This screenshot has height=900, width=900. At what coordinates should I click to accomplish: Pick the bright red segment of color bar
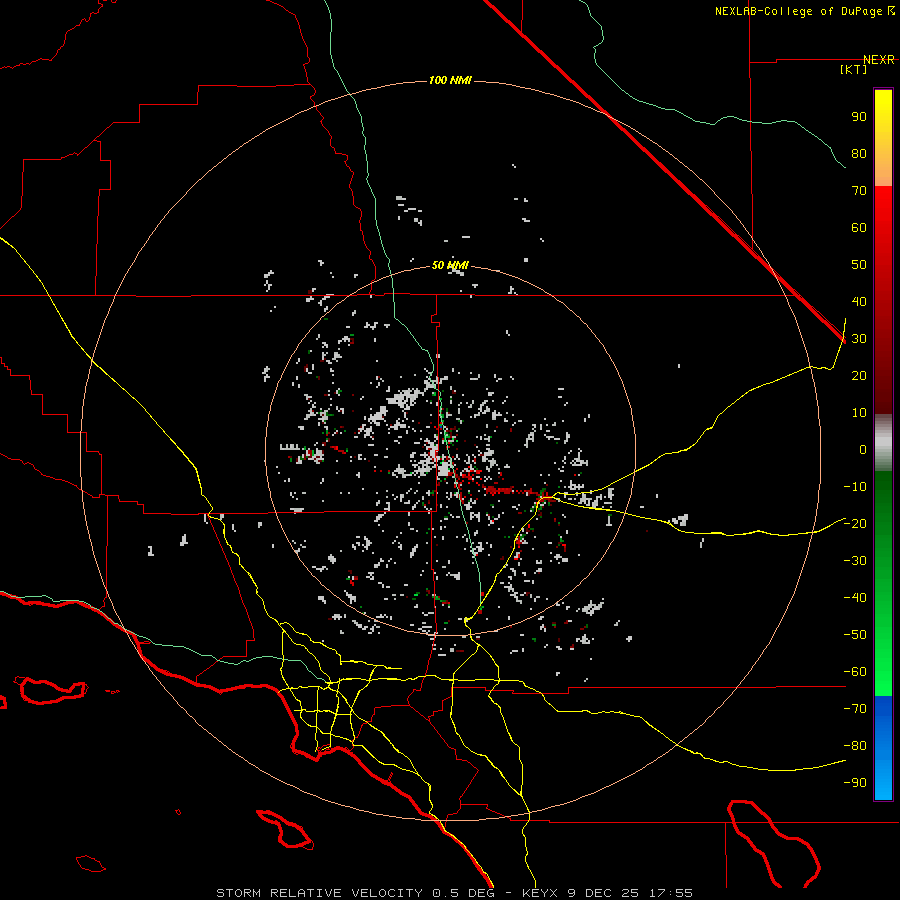[x=883, y=300]
